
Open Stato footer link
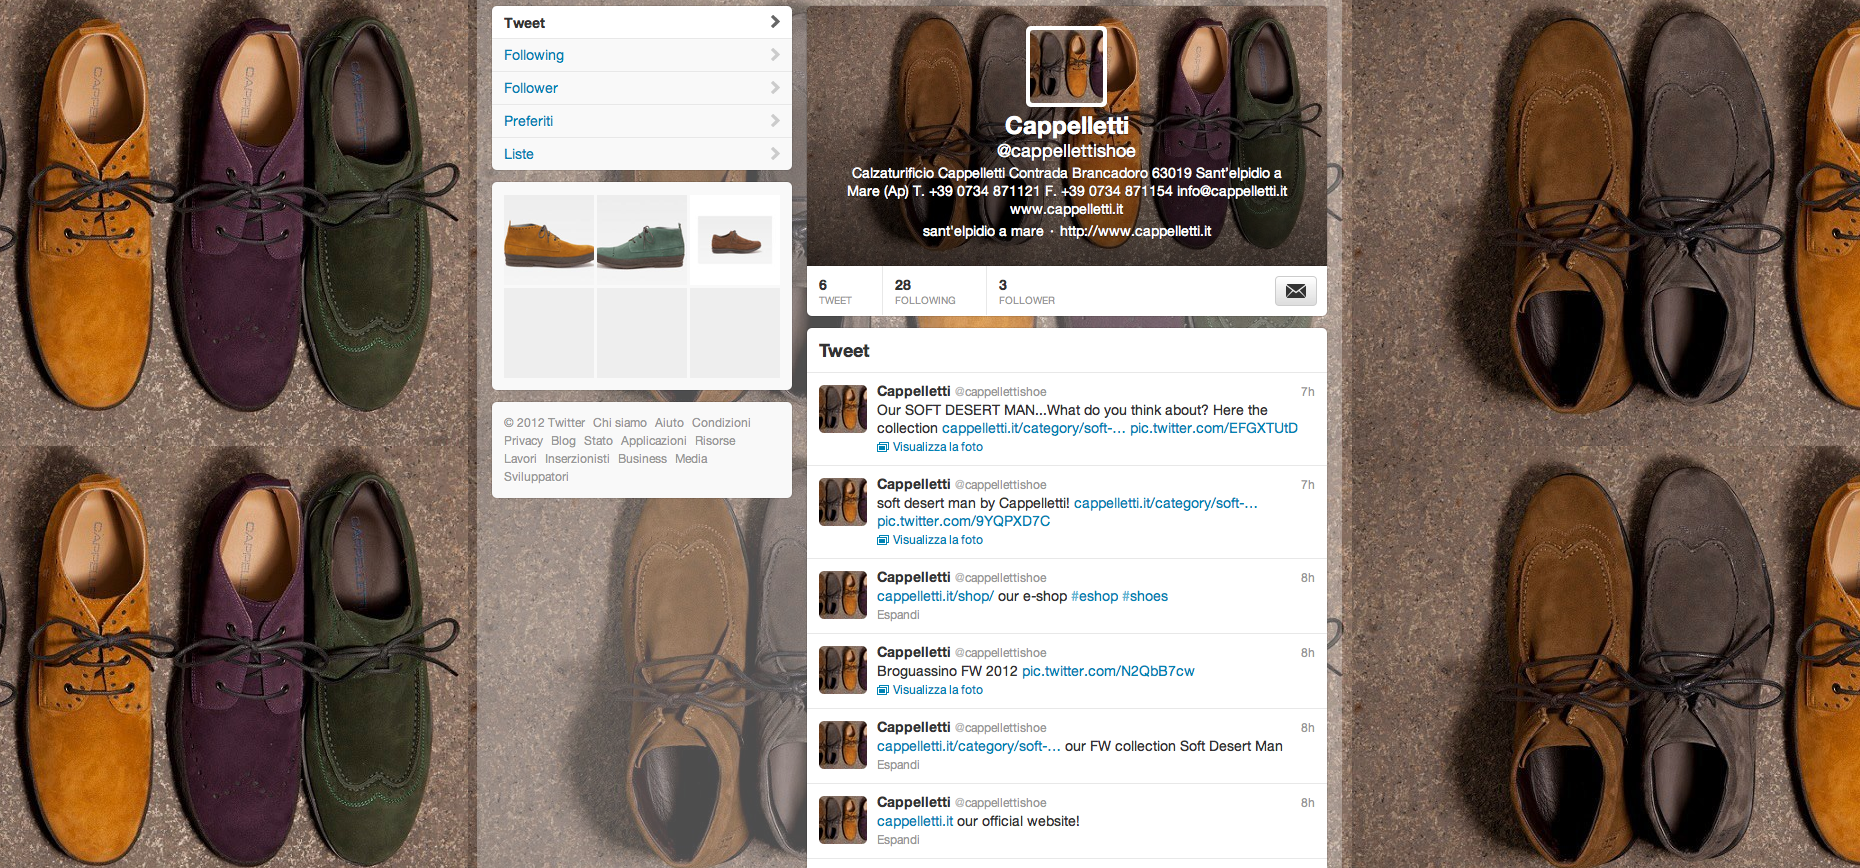click(x=598, y=441)
